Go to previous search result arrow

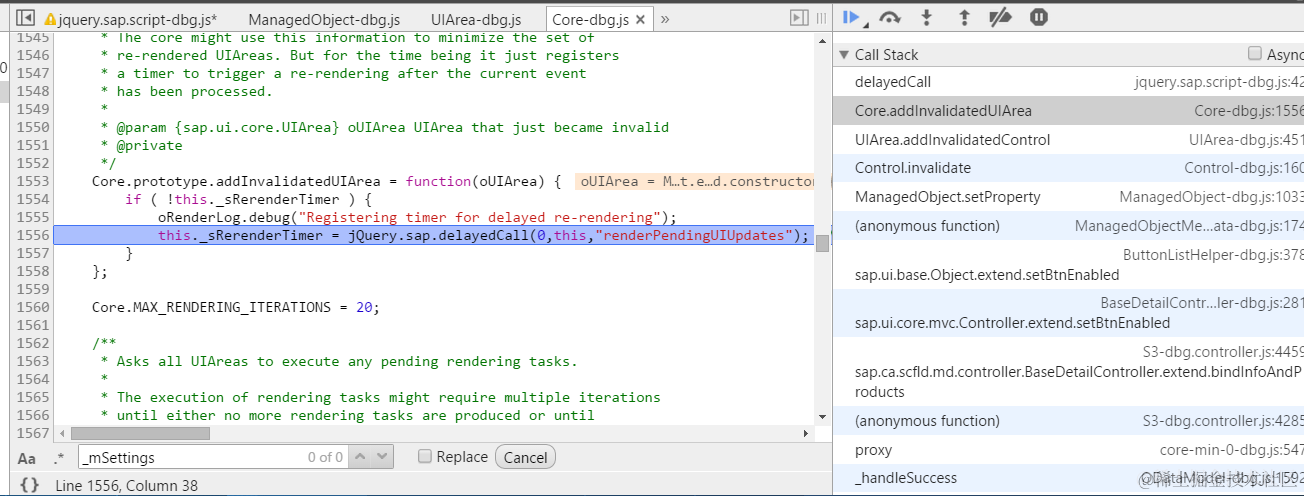click(360, 457)
